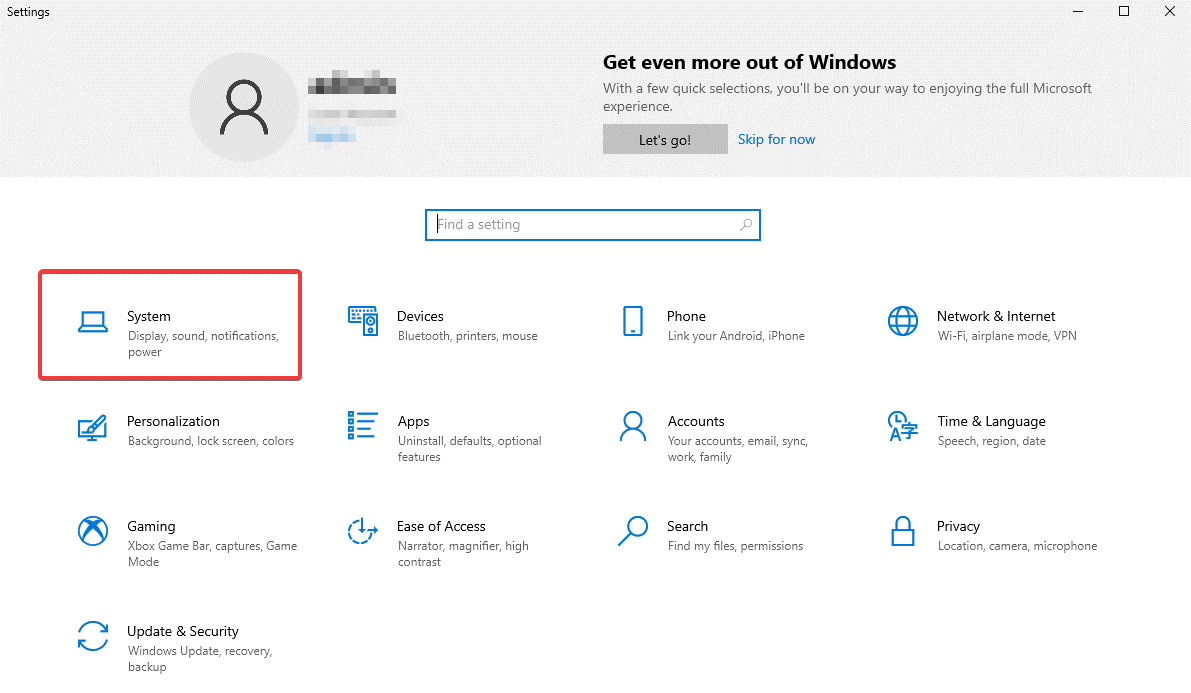The height and width of the screenshot is (693, 1191).
Task: Select the search magnifier icon
Action: 745,225
